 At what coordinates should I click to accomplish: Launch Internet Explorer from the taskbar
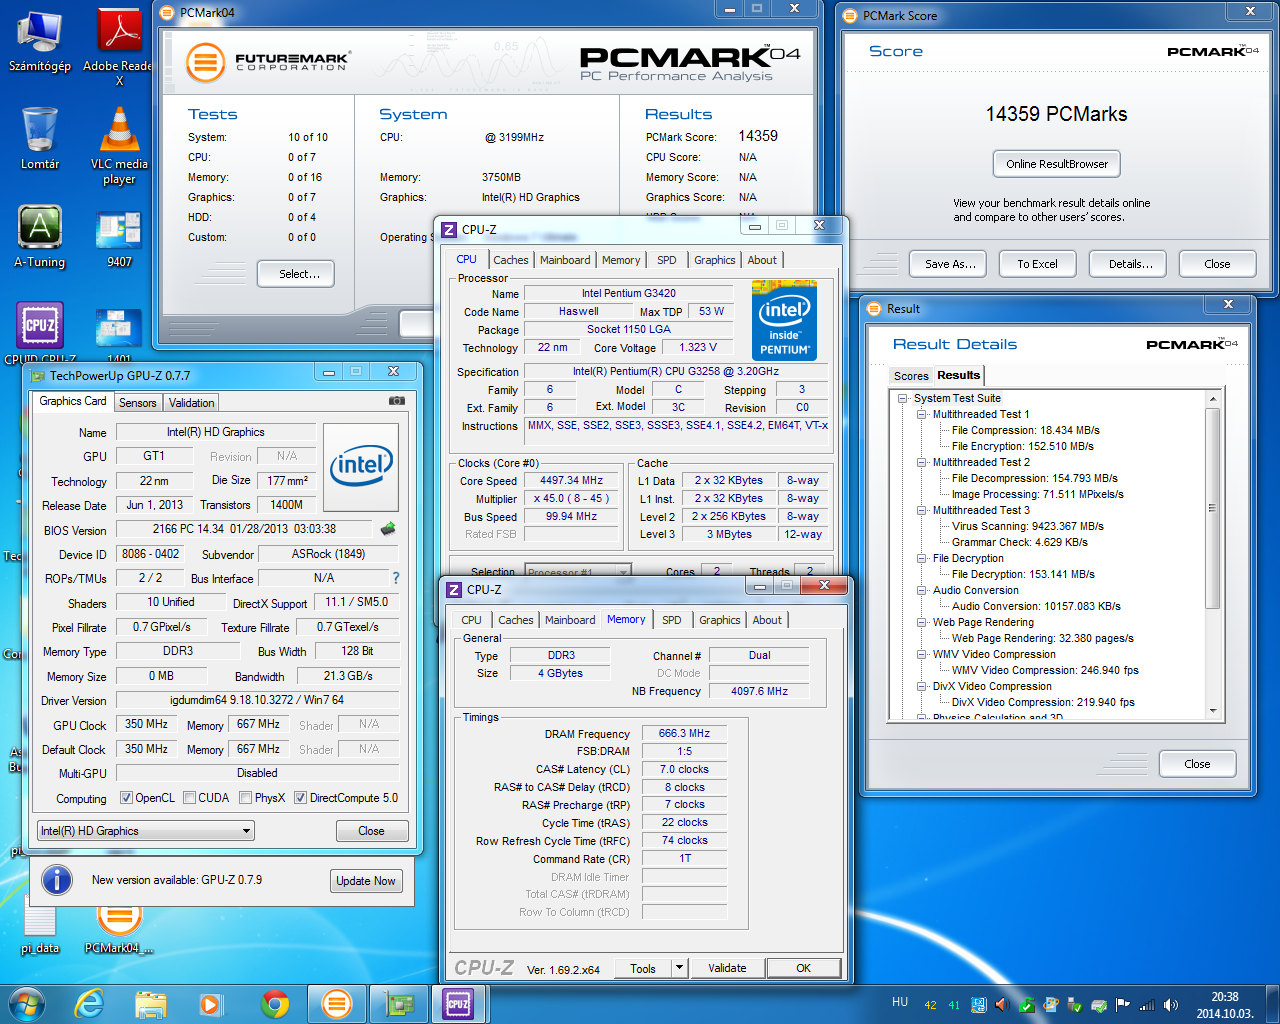pyautogui.click(x=90, y=1003)
